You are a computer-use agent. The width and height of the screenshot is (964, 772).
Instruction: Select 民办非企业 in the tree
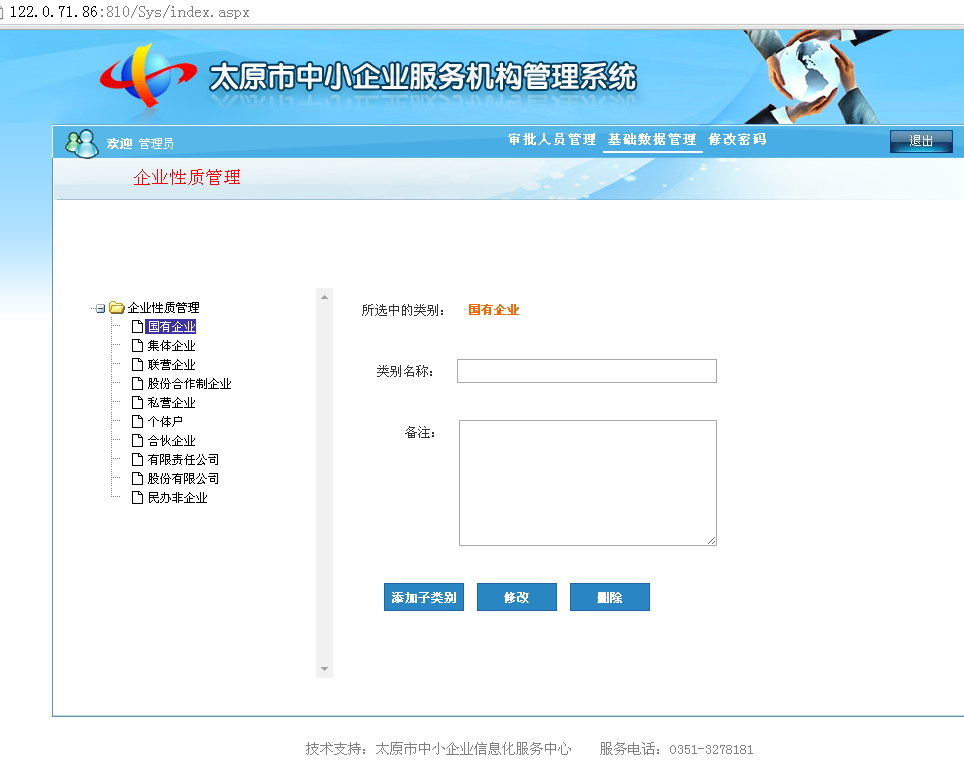click(x=177, y=498)
